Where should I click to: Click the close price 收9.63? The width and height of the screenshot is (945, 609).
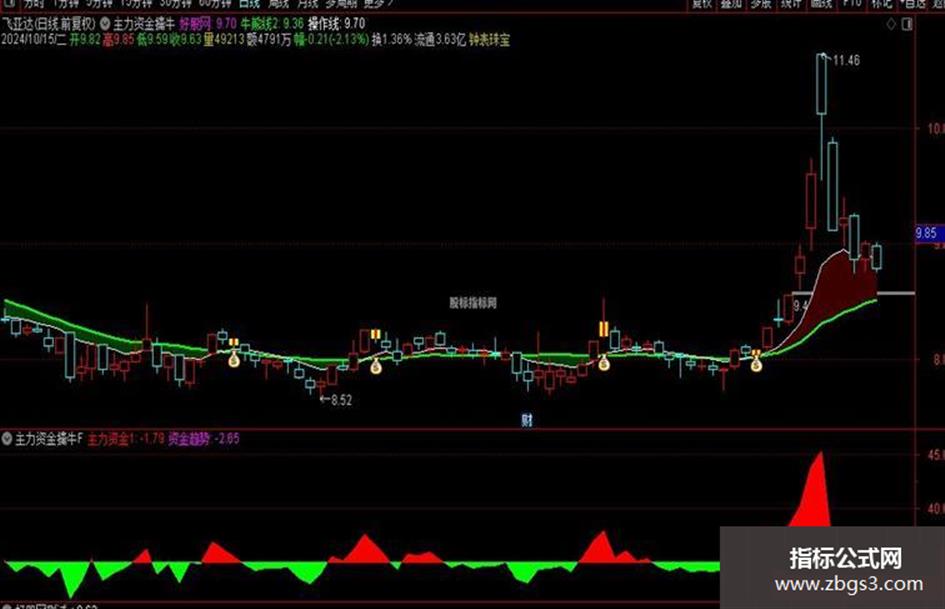point(185,40)
